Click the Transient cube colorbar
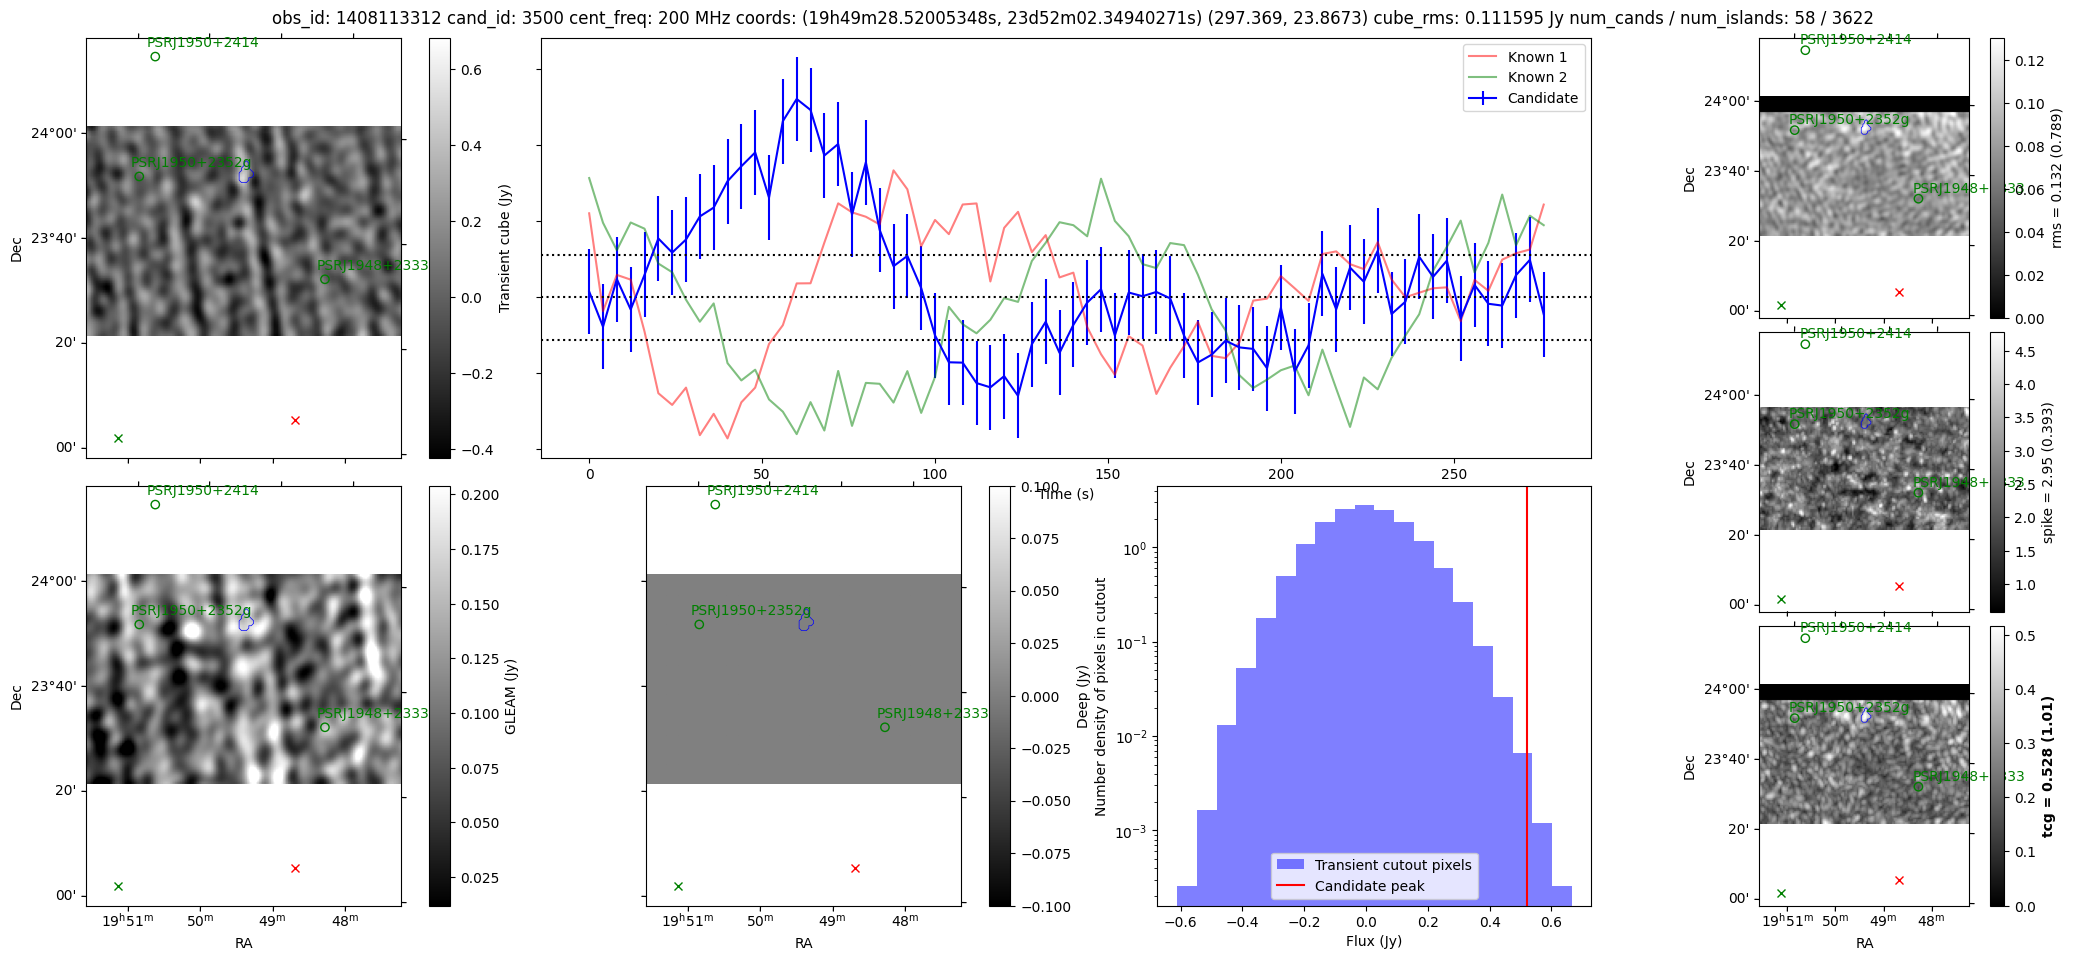 pos(439,248)
